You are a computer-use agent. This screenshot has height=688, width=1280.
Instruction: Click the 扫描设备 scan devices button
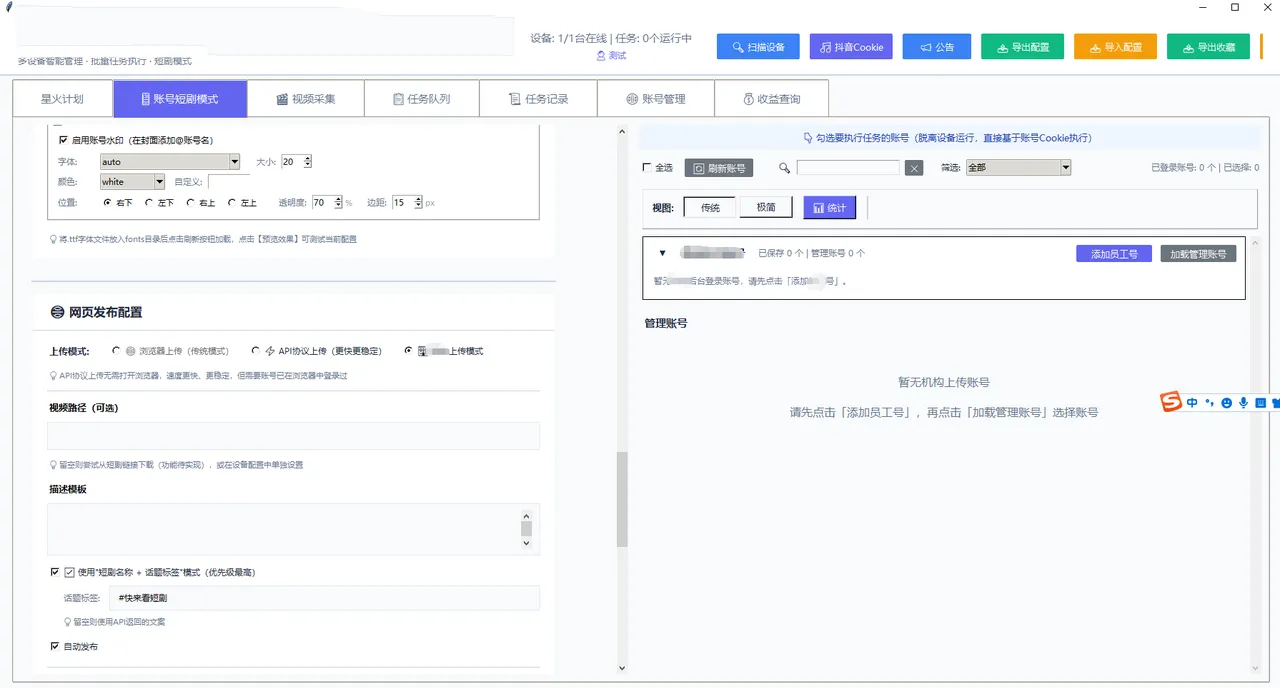pos(758,47)
